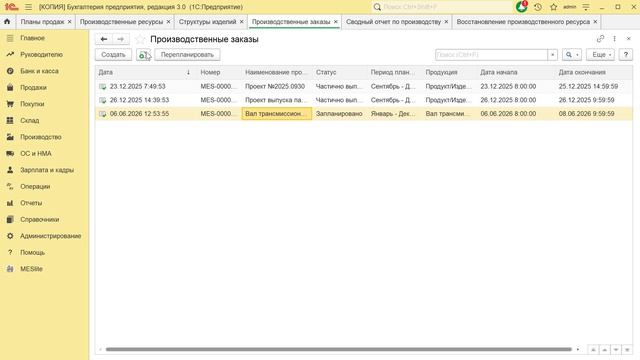640x360 pixels.
Task: Clear the list search field with ×
Action: [x=552, y=55]
